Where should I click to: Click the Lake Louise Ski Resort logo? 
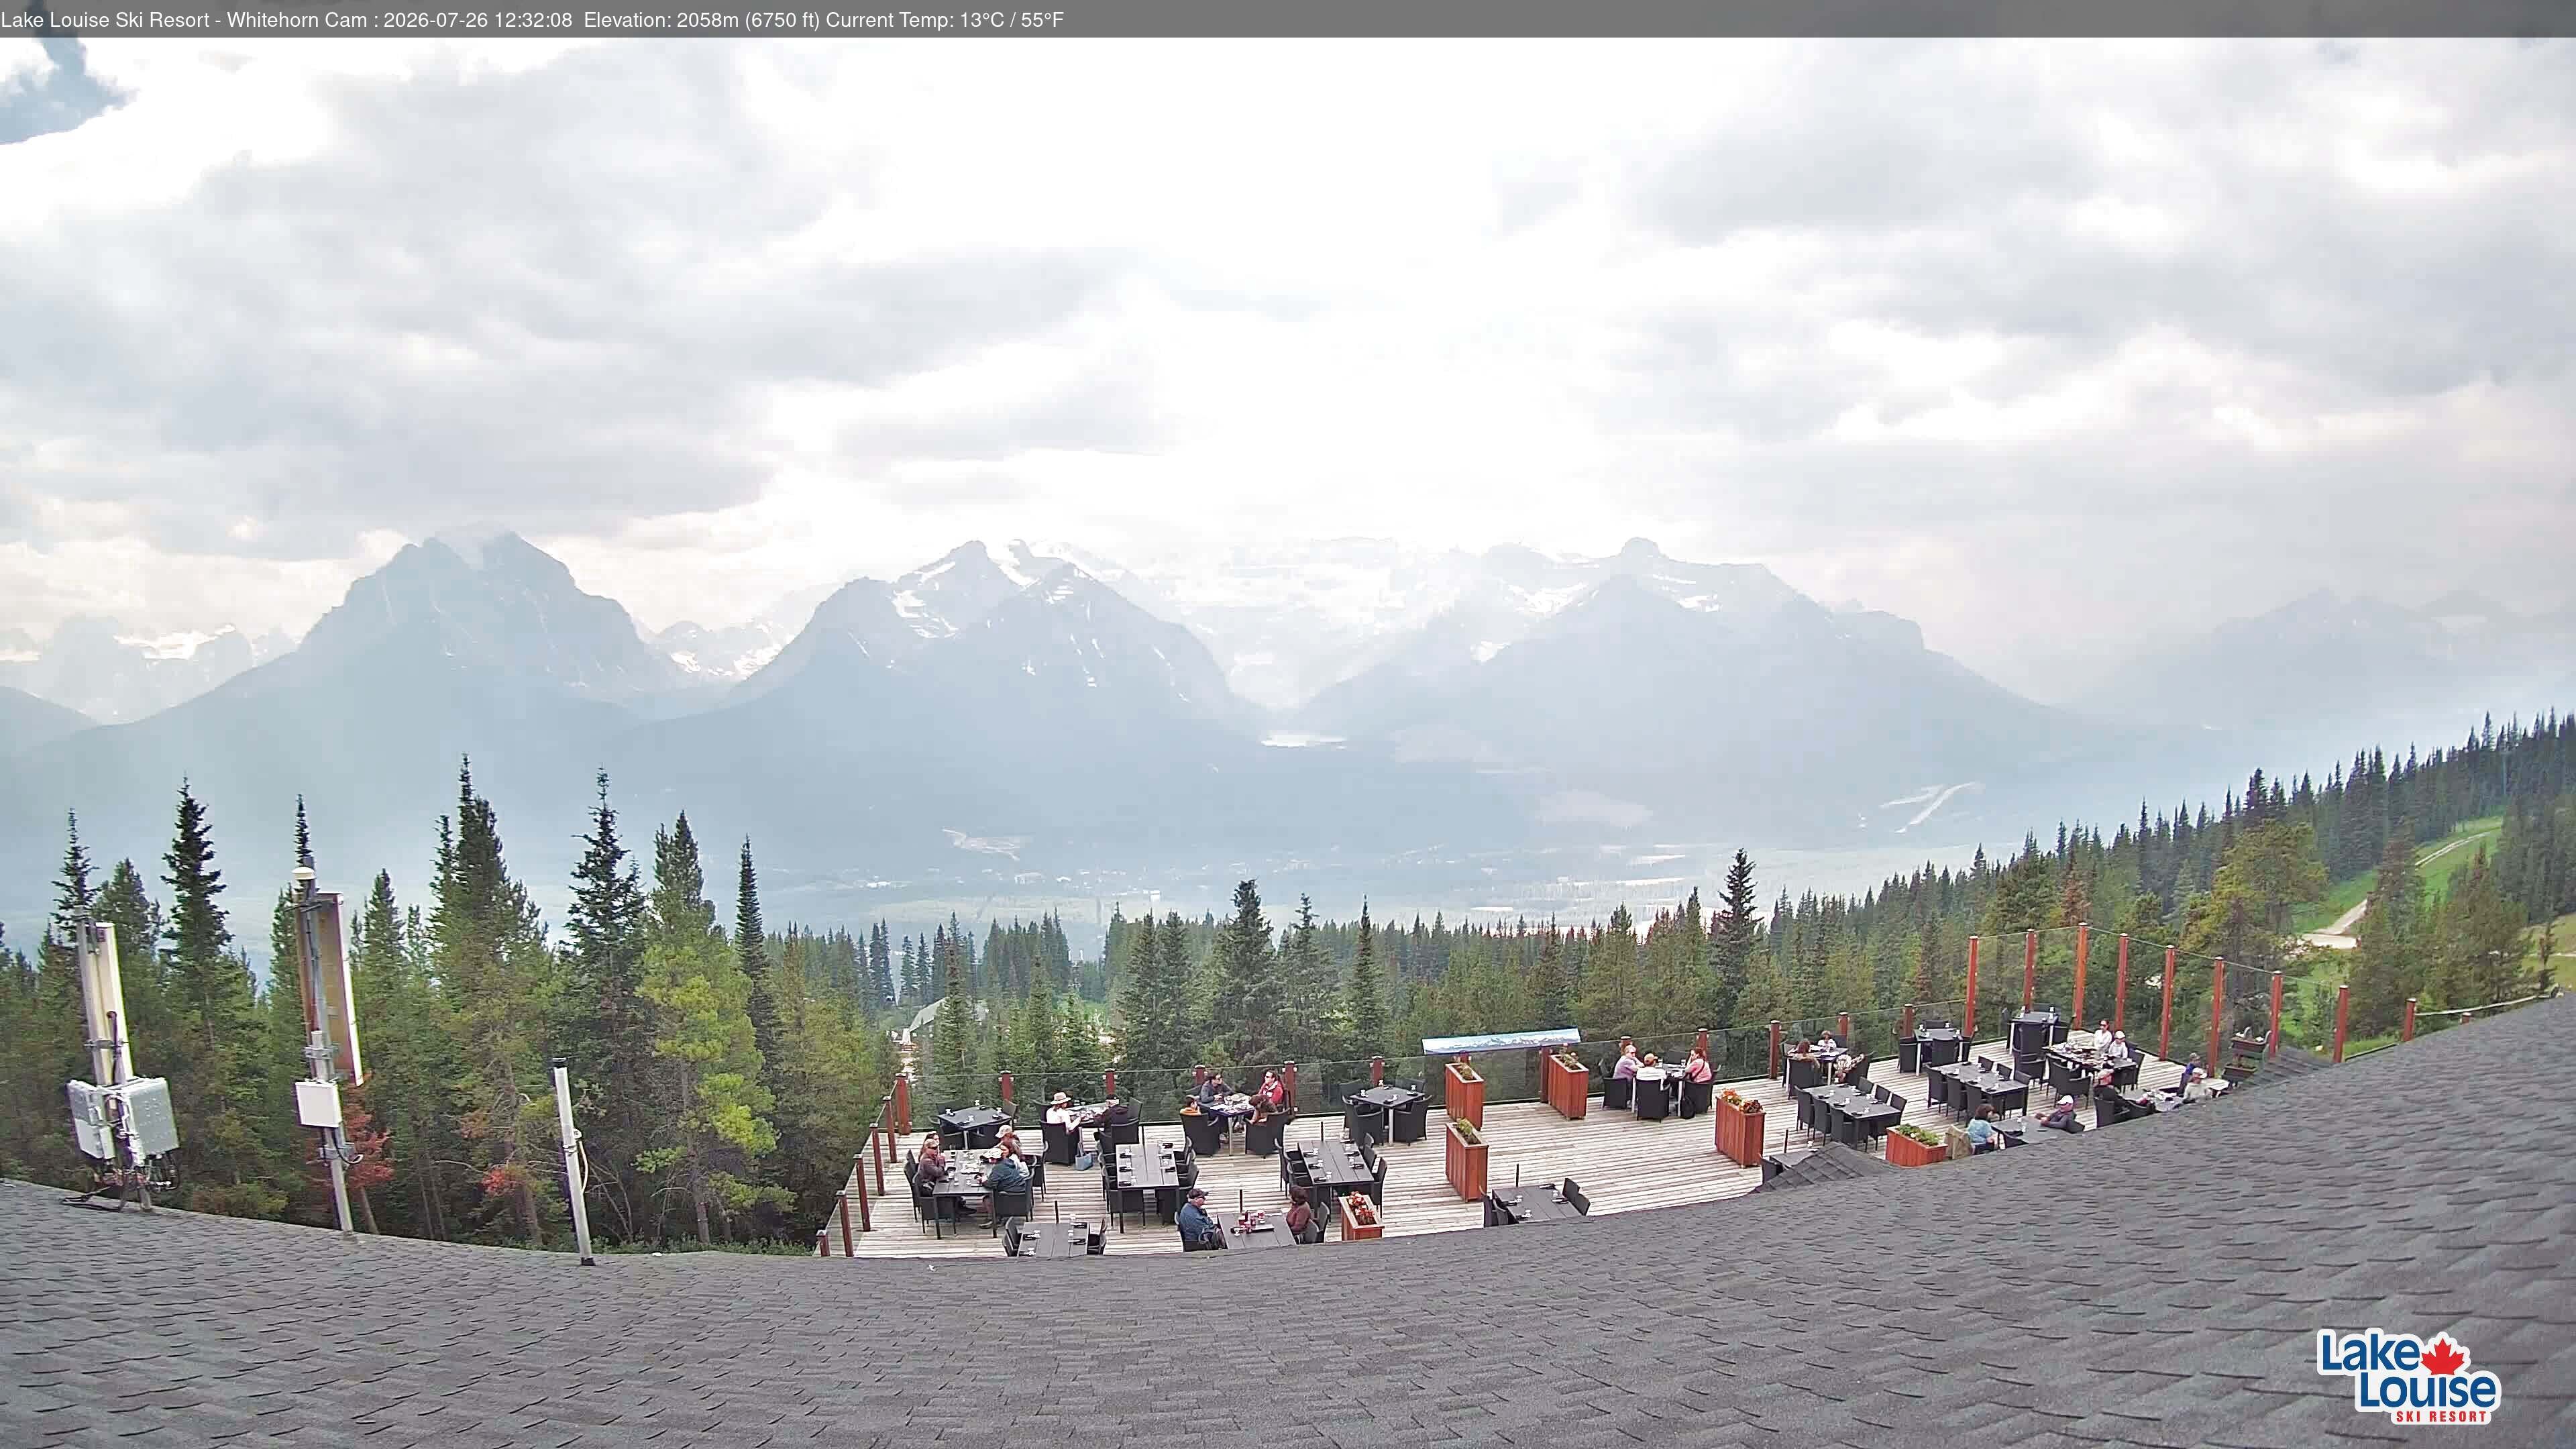(2409, 1376)
